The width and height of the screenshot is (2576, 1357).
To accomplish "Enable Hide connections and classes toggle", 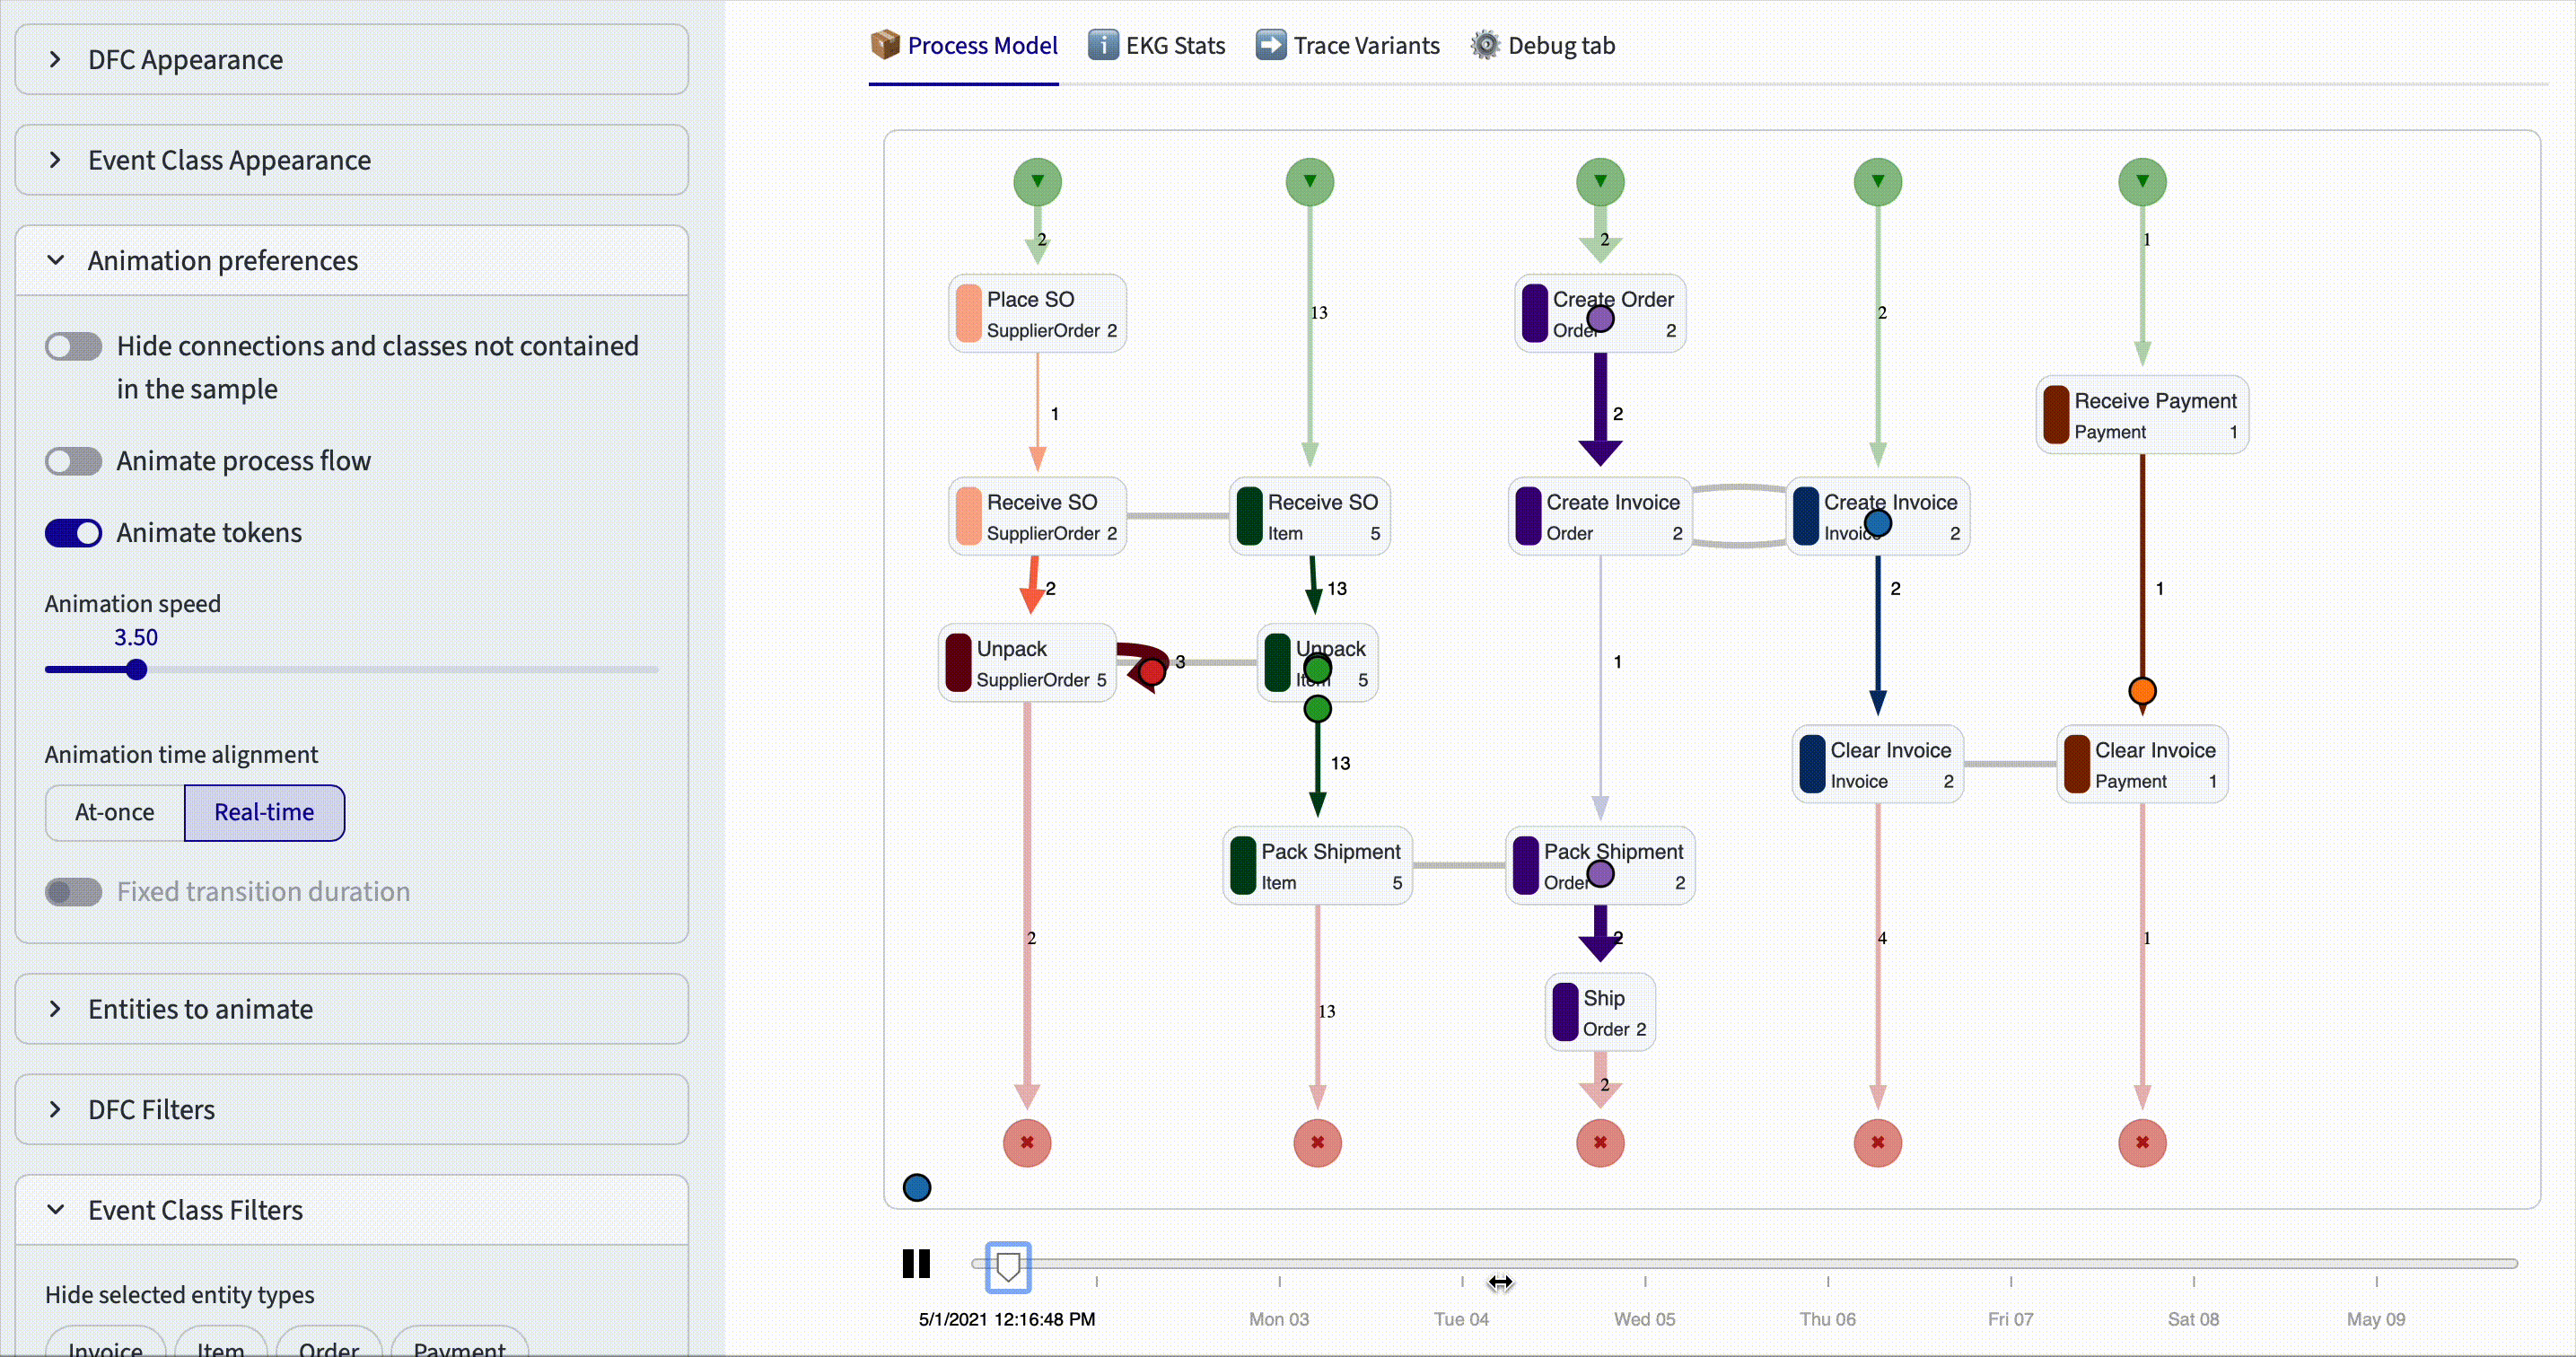I will coord(74,347).
